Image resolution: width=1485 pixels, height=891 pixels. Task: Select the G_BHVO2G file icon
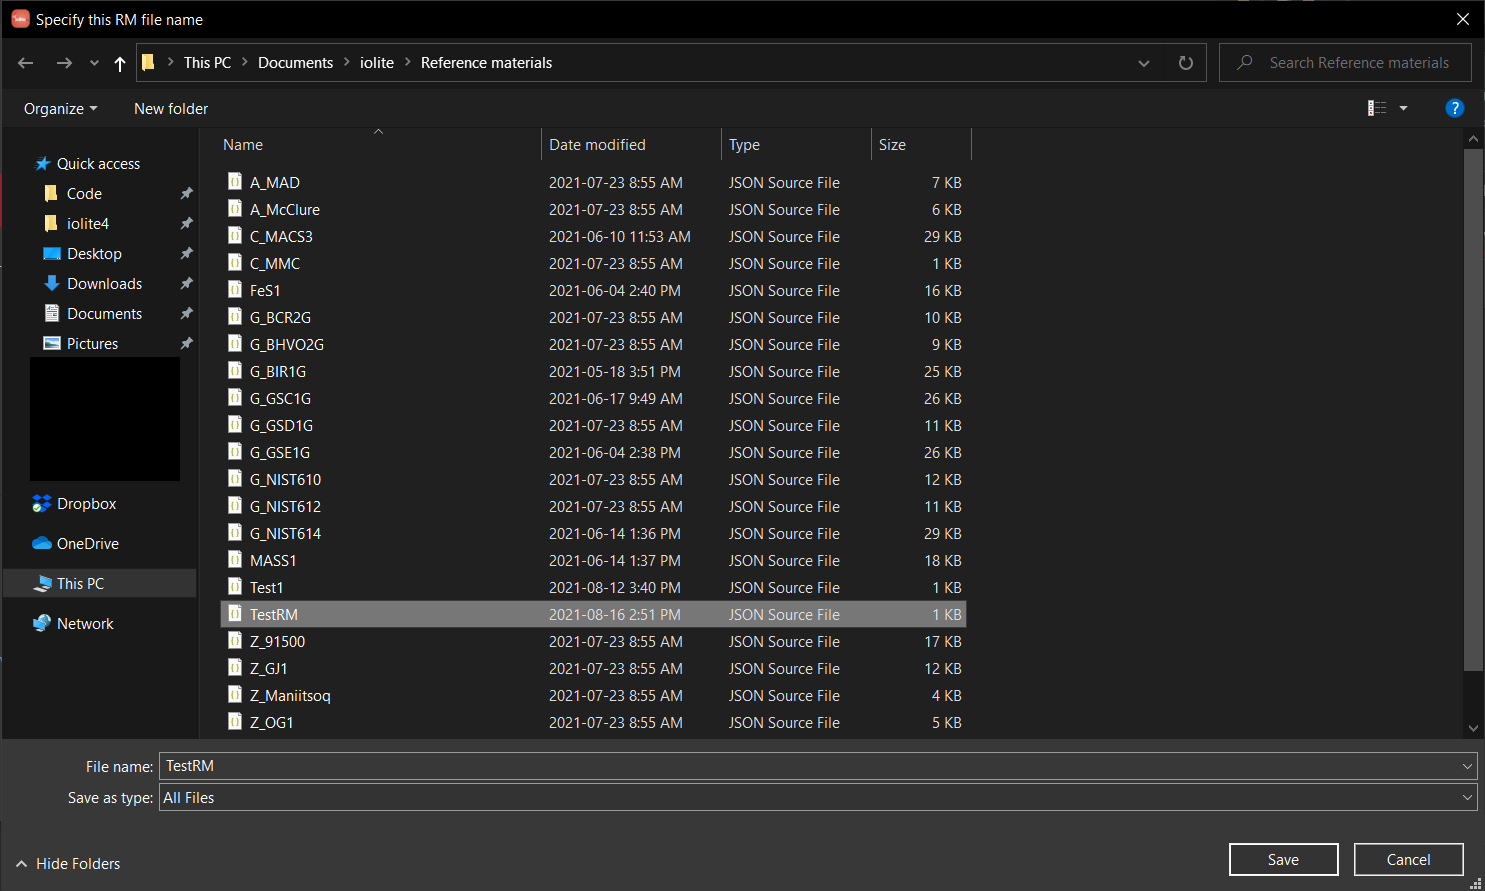click(x=235, y=343)
